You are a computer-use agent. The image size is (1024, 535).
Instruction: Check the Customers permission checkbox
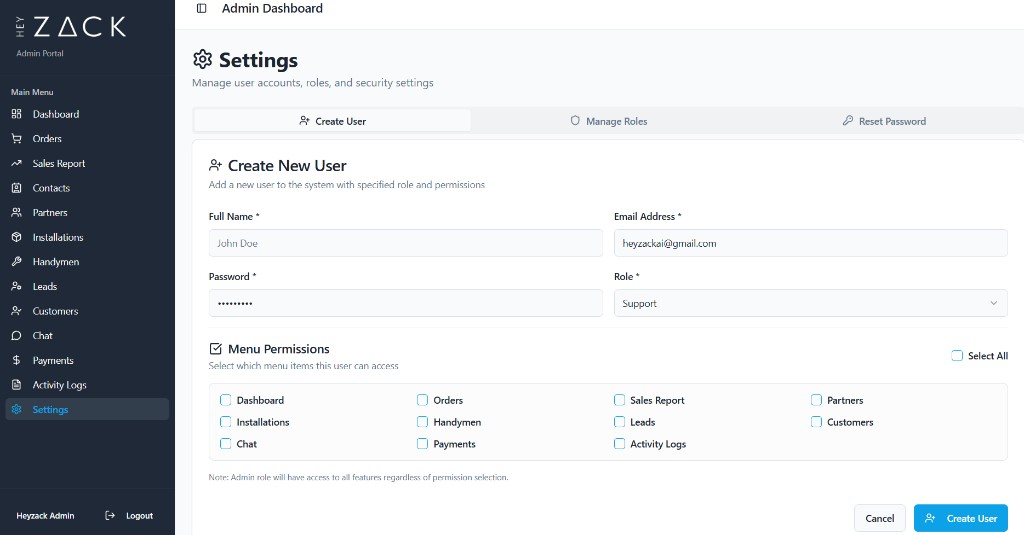pyautogui.click(x=816, y=422)
